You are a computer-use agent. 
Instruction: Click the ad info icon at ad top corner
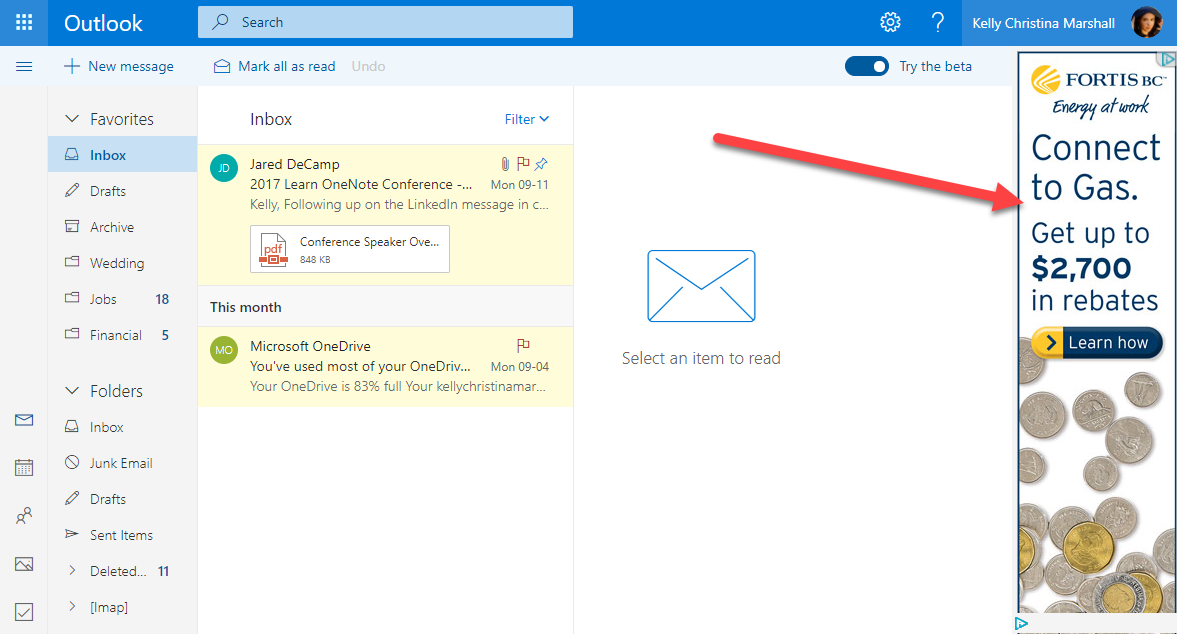[x=1166, y=59]
